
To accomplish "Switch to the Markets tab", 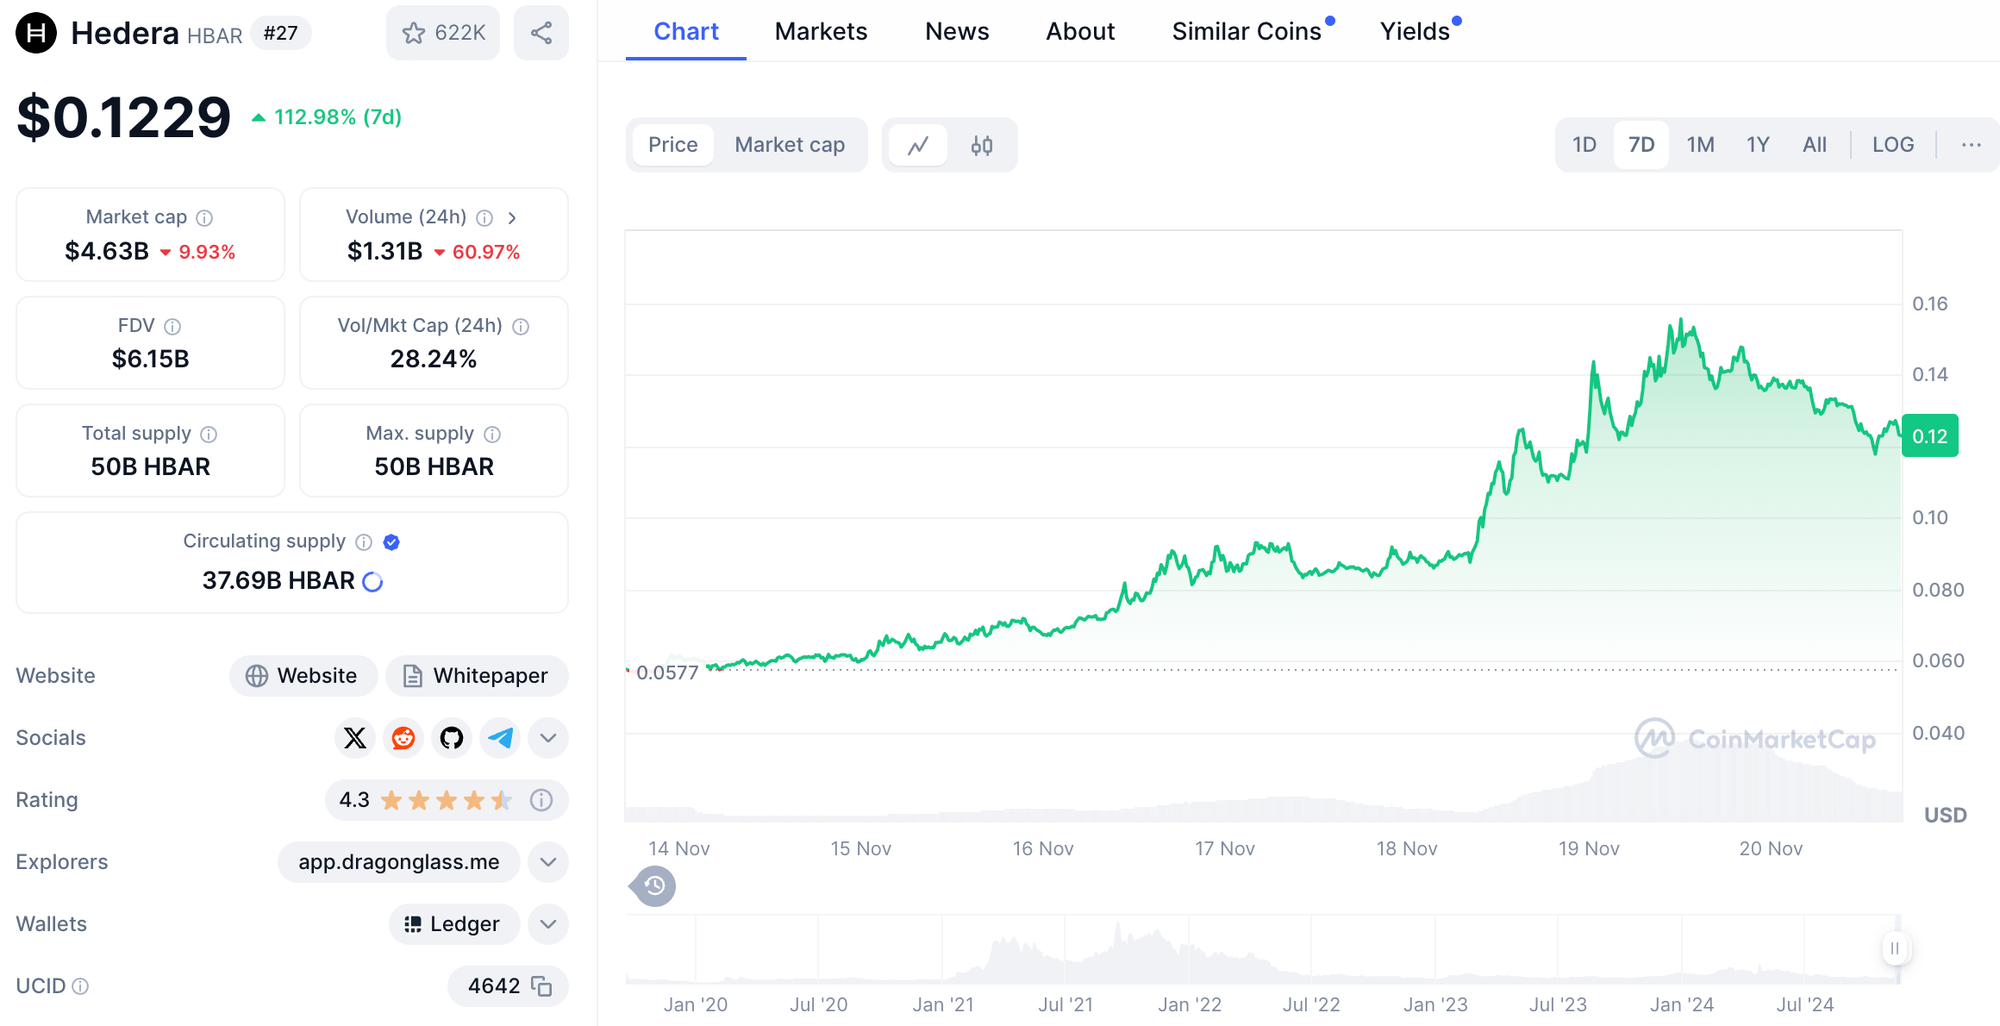I will click(x=821, y=32).
